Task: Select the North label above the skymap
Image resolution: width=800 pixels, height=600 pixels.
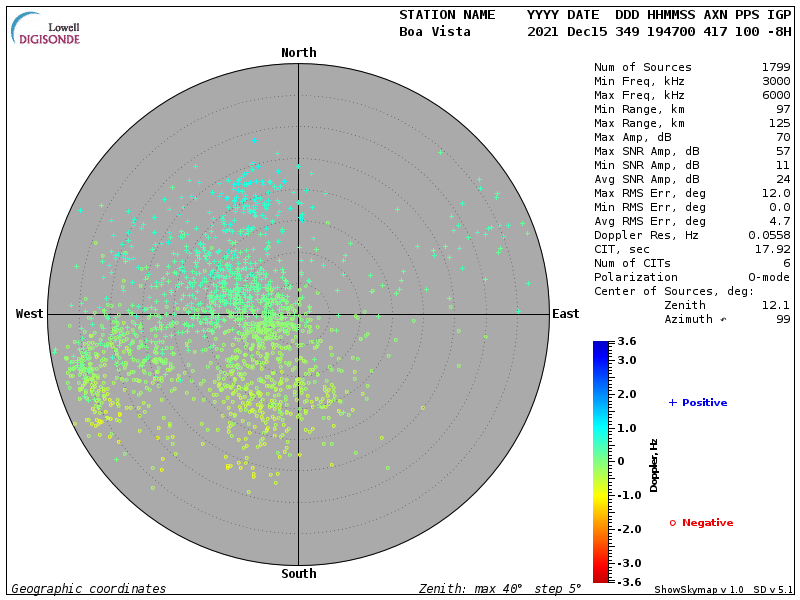Action: pos(298,52)
